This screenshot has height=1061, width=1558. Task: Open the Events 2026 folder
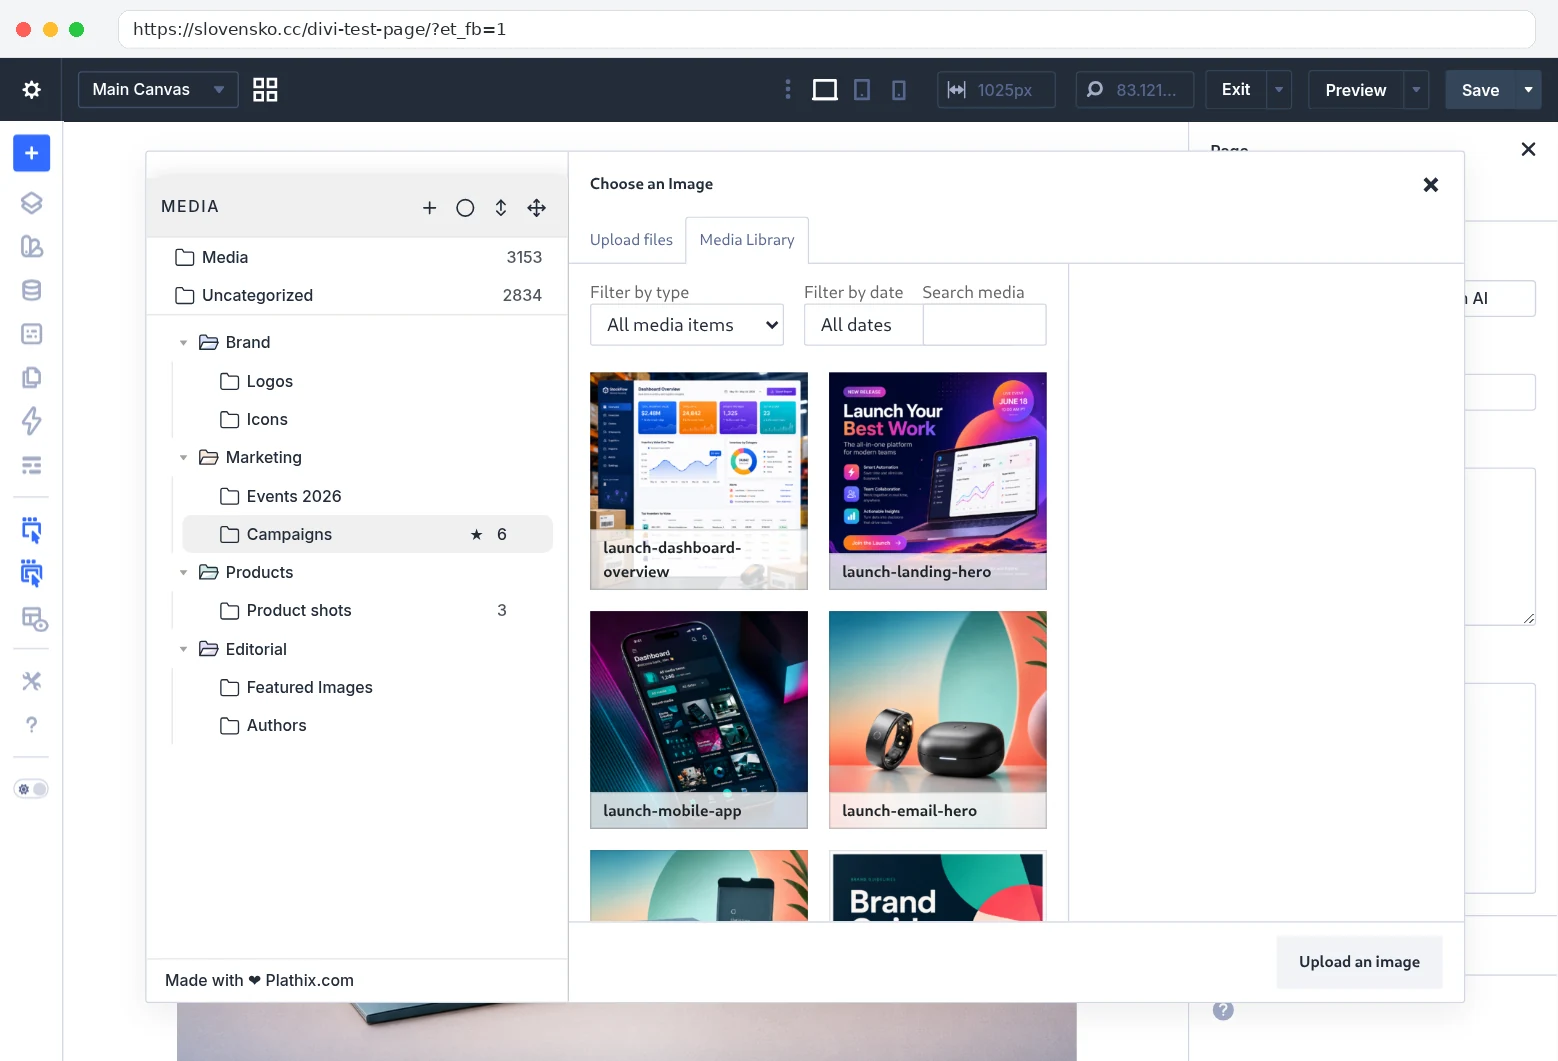[x=368, y=496]
